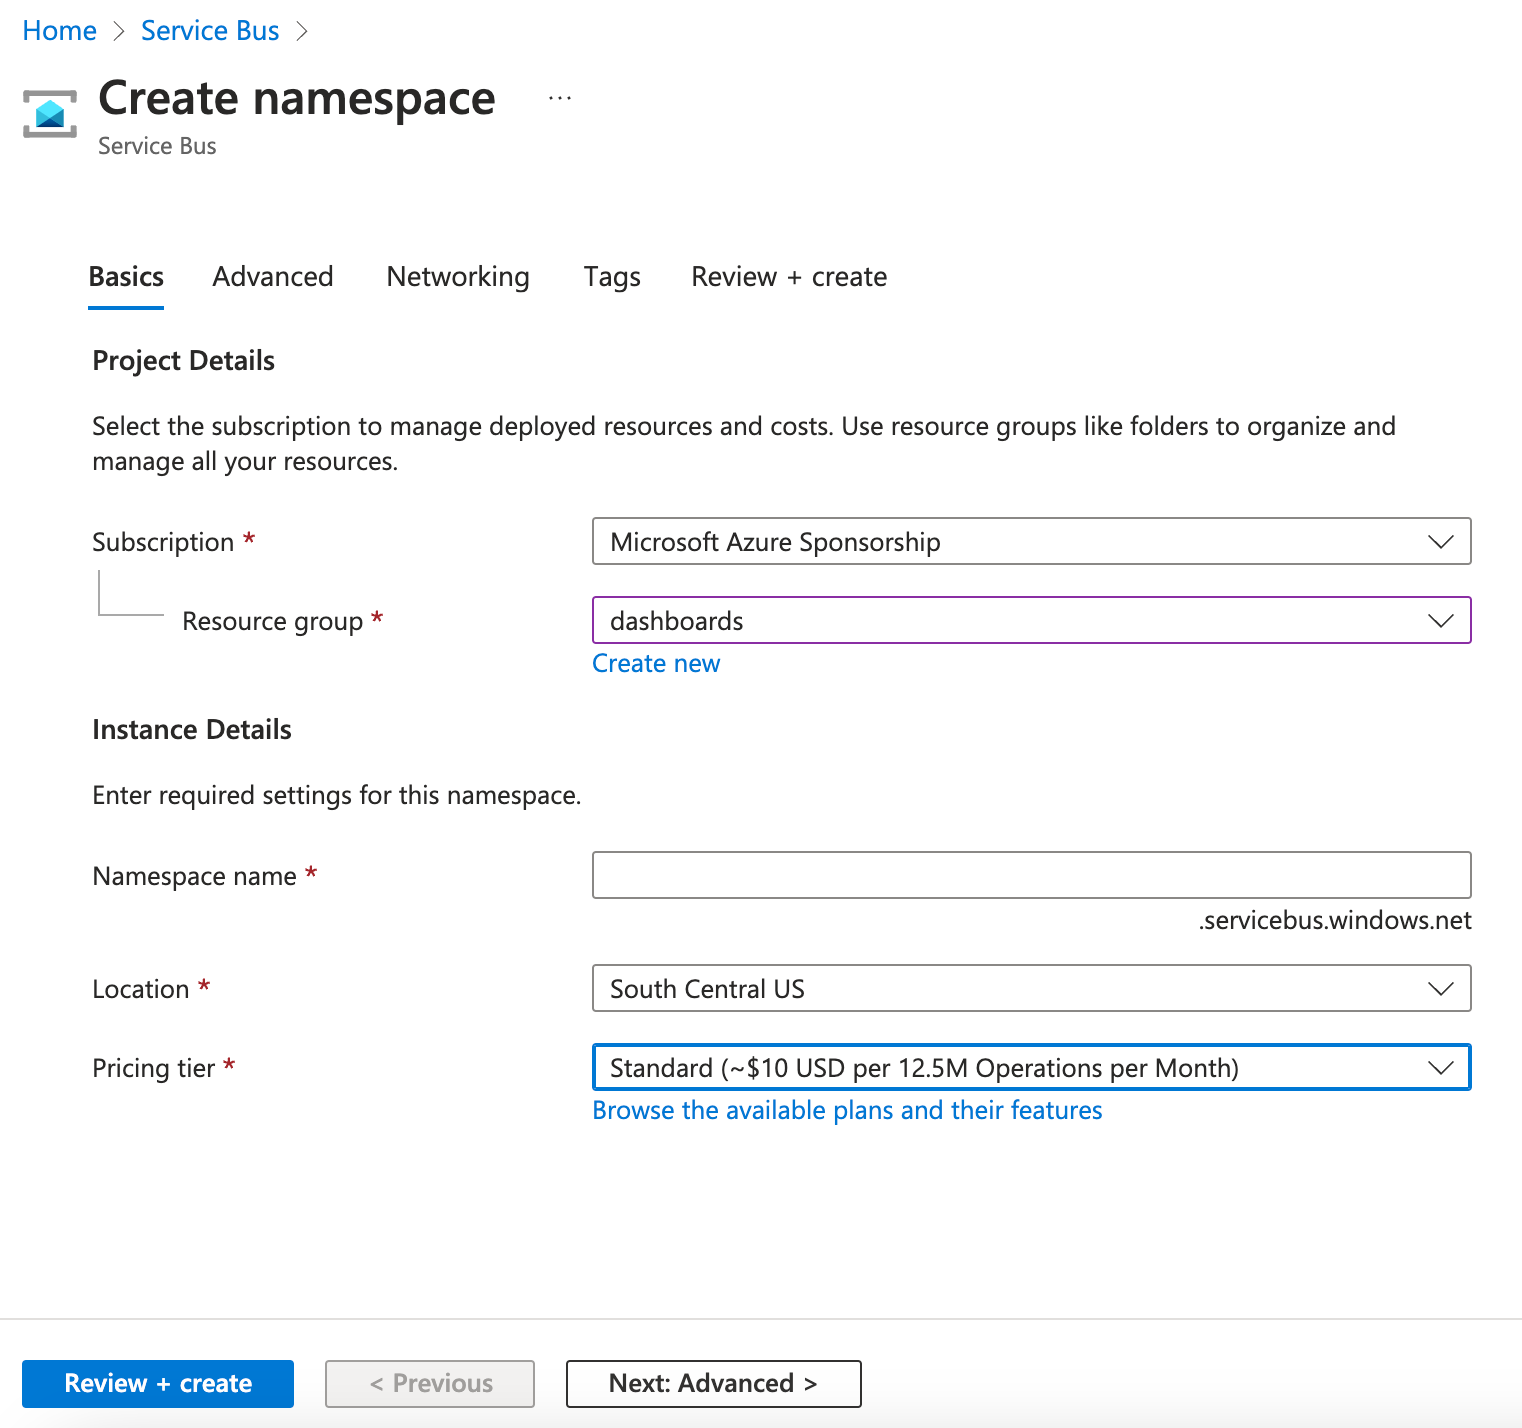1522x1428 pixels.
Task: Switch to the Advanced tab
Action: (272, 277)
